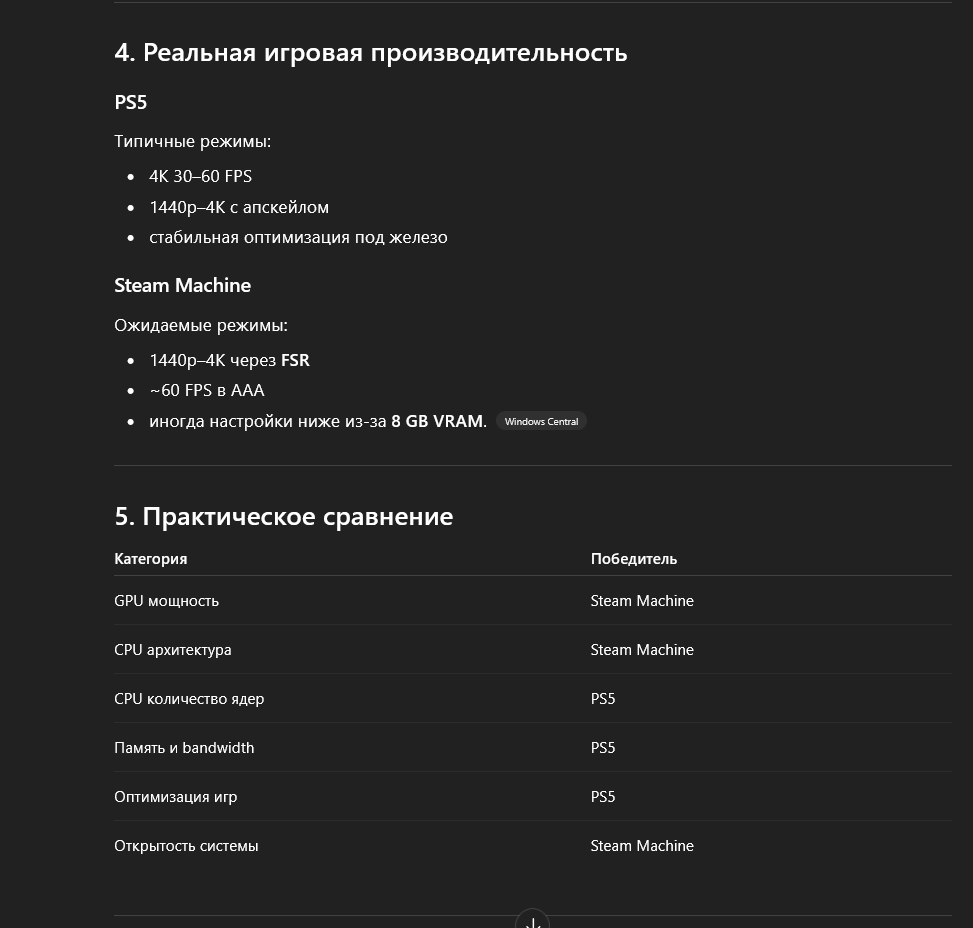The width and height of the screenshot is (973, 928).
Task: Click Steam Machine winner in GPU мощность row
Action: 642,601
